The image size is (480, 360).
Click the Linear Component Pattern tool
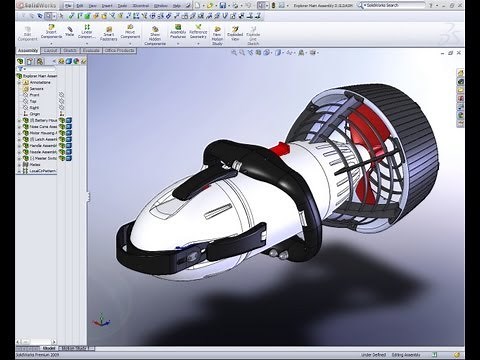[87, 32]
